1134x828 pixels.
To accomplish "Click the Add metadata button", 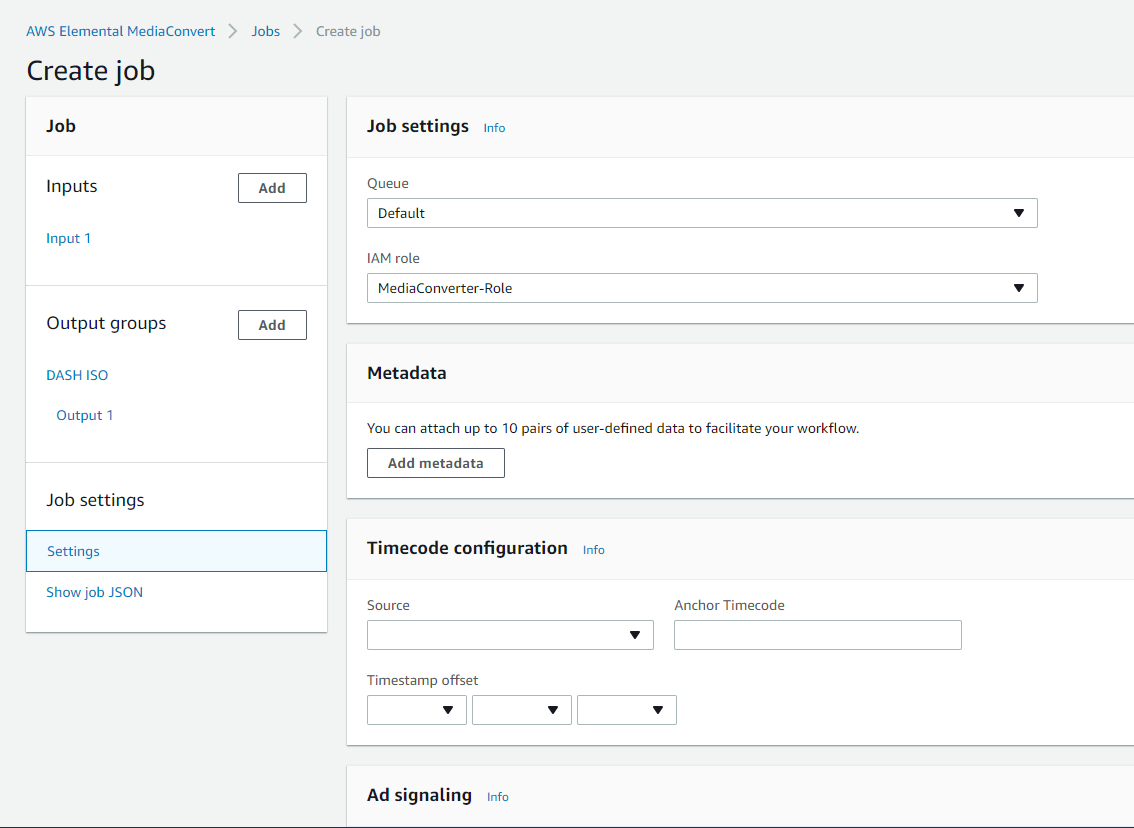I will click(x=435, y=463).
